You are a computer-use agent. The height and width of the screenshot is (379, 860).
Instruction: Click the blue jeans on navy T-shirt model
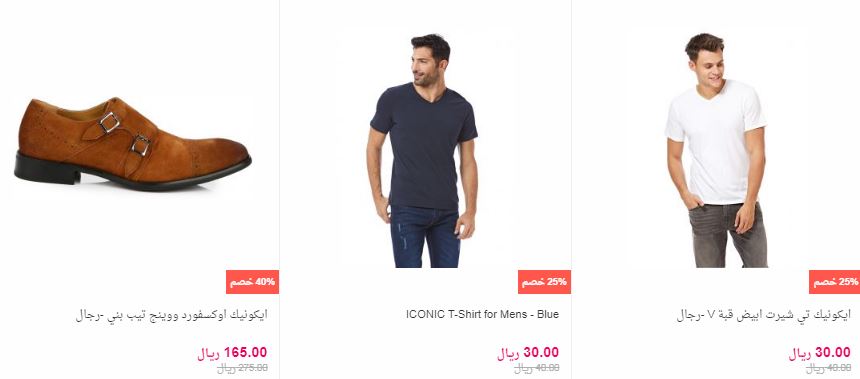[x=425, y=236]
